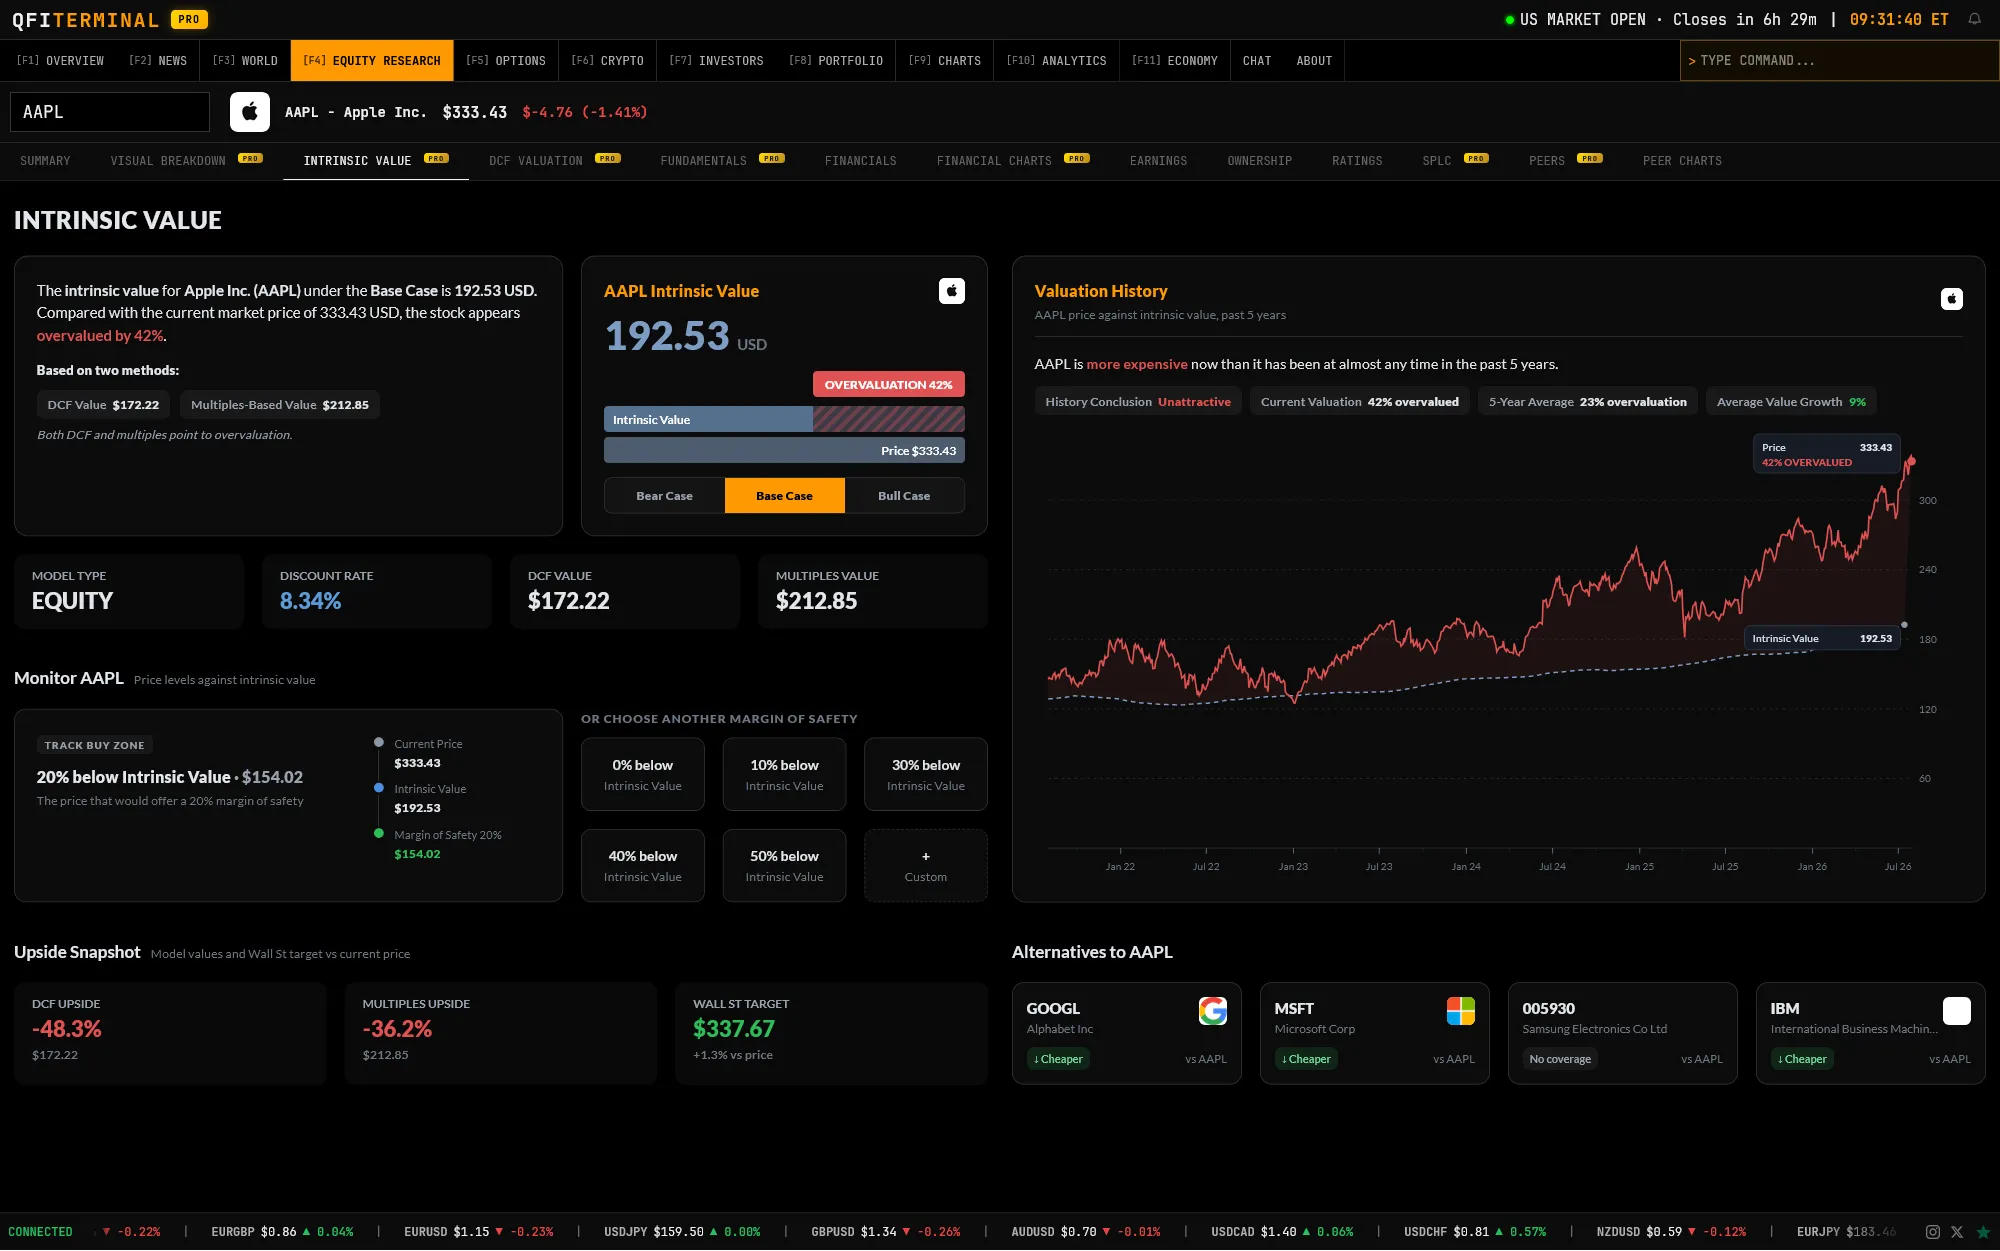This screenshot has height=1251, width=2000.
Task: Click the Google logo on GOOGL card
Action: click(1213, 1011)
